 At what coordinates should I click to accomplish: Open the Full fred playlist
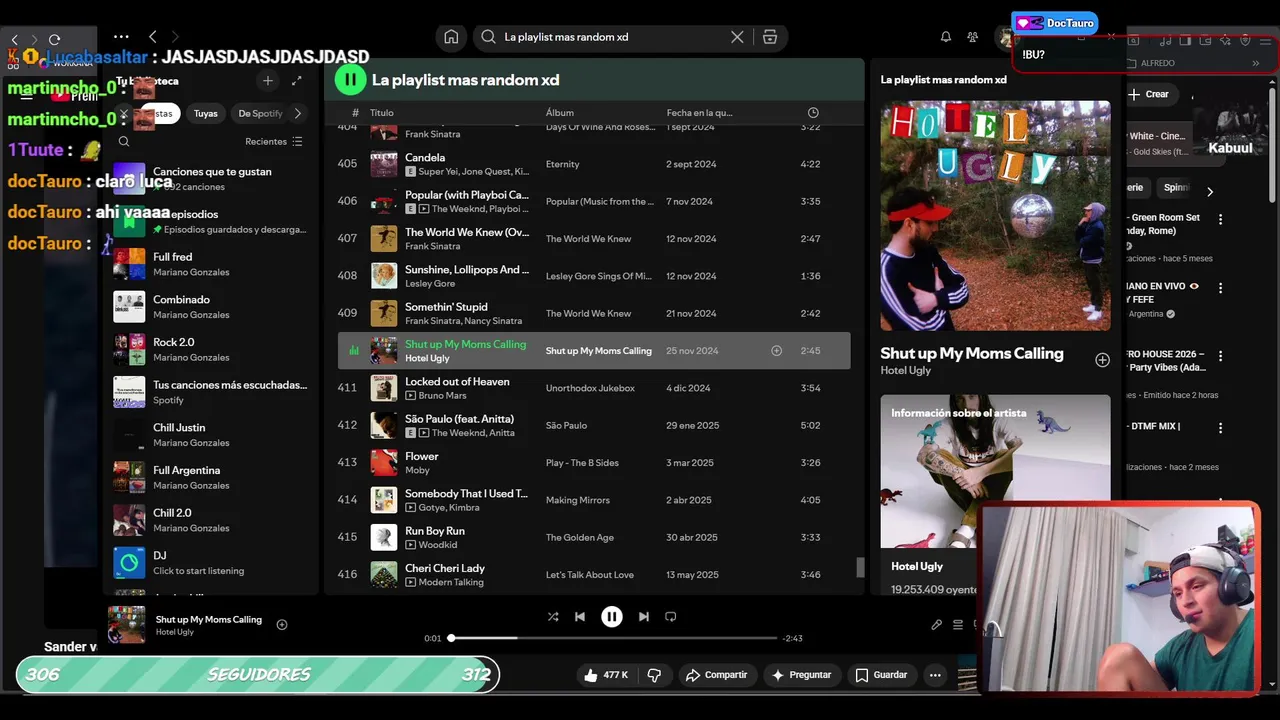[210, 264]
